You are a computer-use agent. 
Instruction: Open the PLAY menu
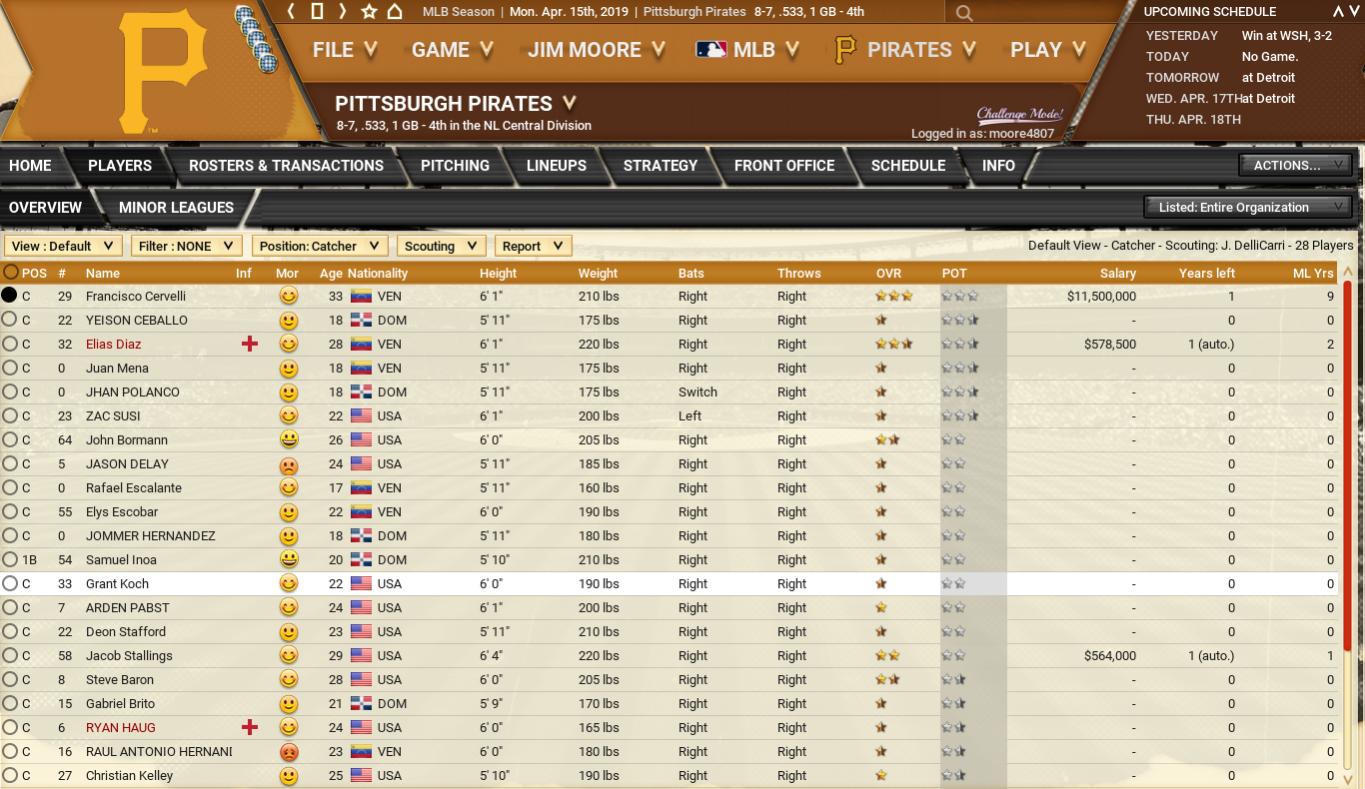click(x=1049, y=50)
